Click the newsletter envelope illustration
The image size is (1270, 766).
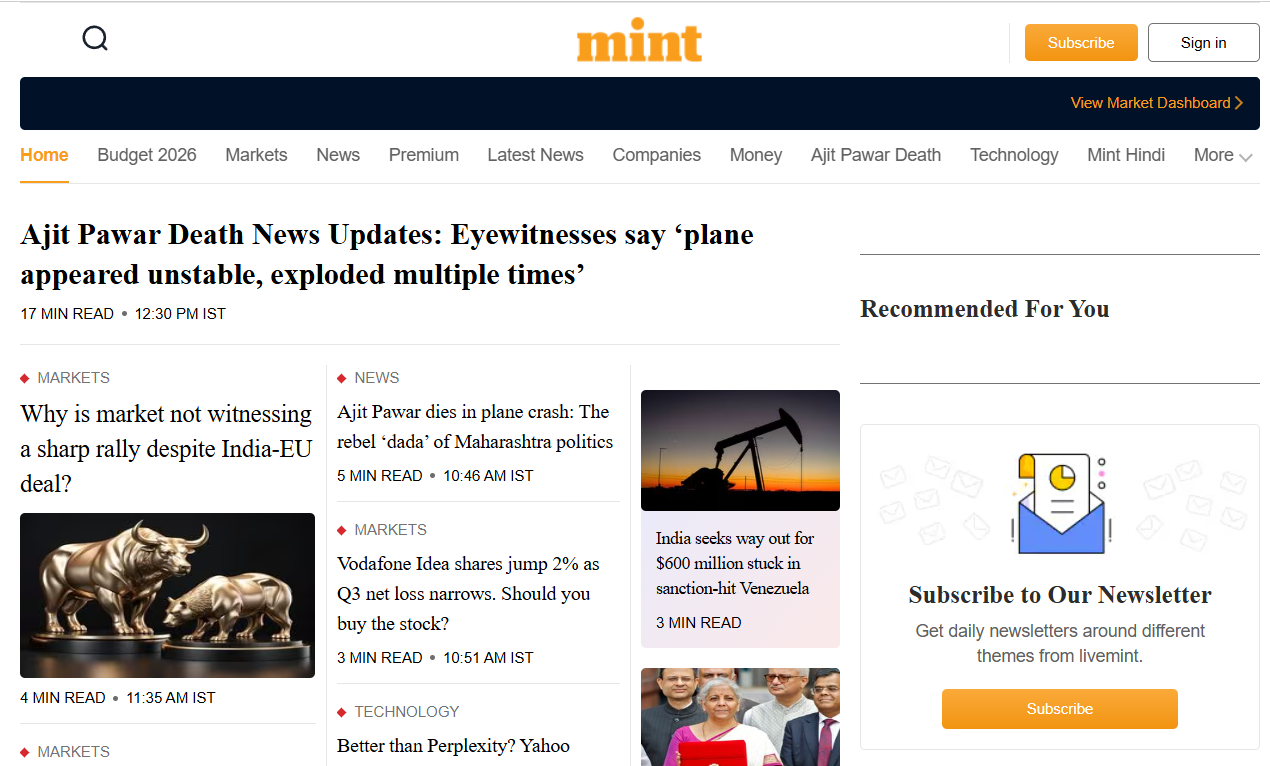click(1059, 505)
